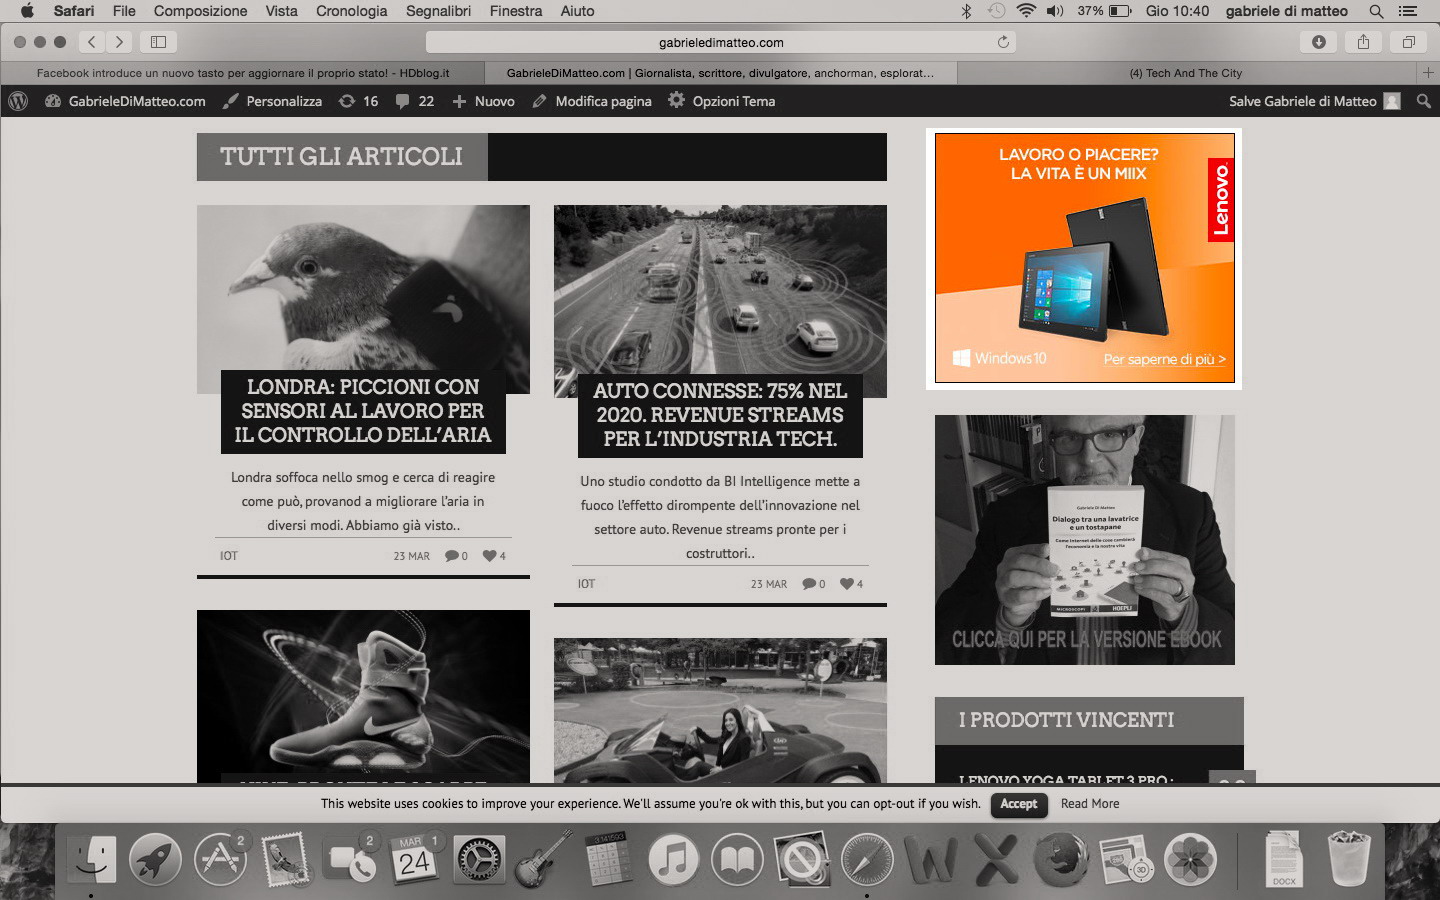
Task: Open the Apple menu
Action: point(27,11)
